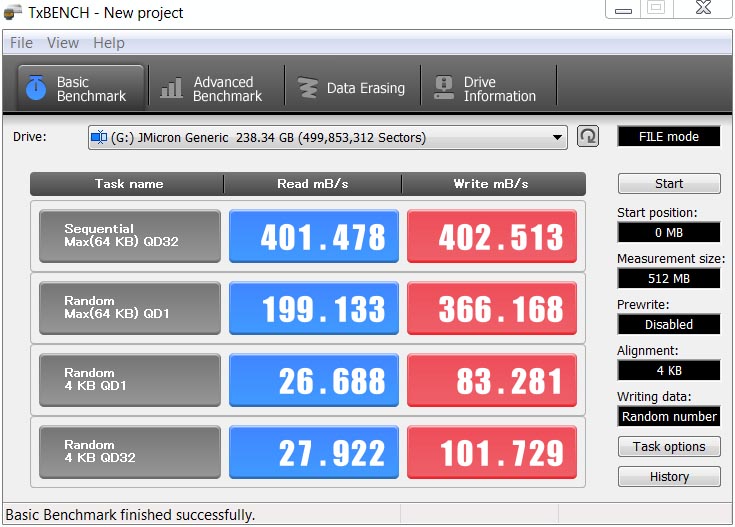Click the stopwatch icon on Basic Benchmark
The height and width of the screenshot is (527, 735).
point(36,88)
